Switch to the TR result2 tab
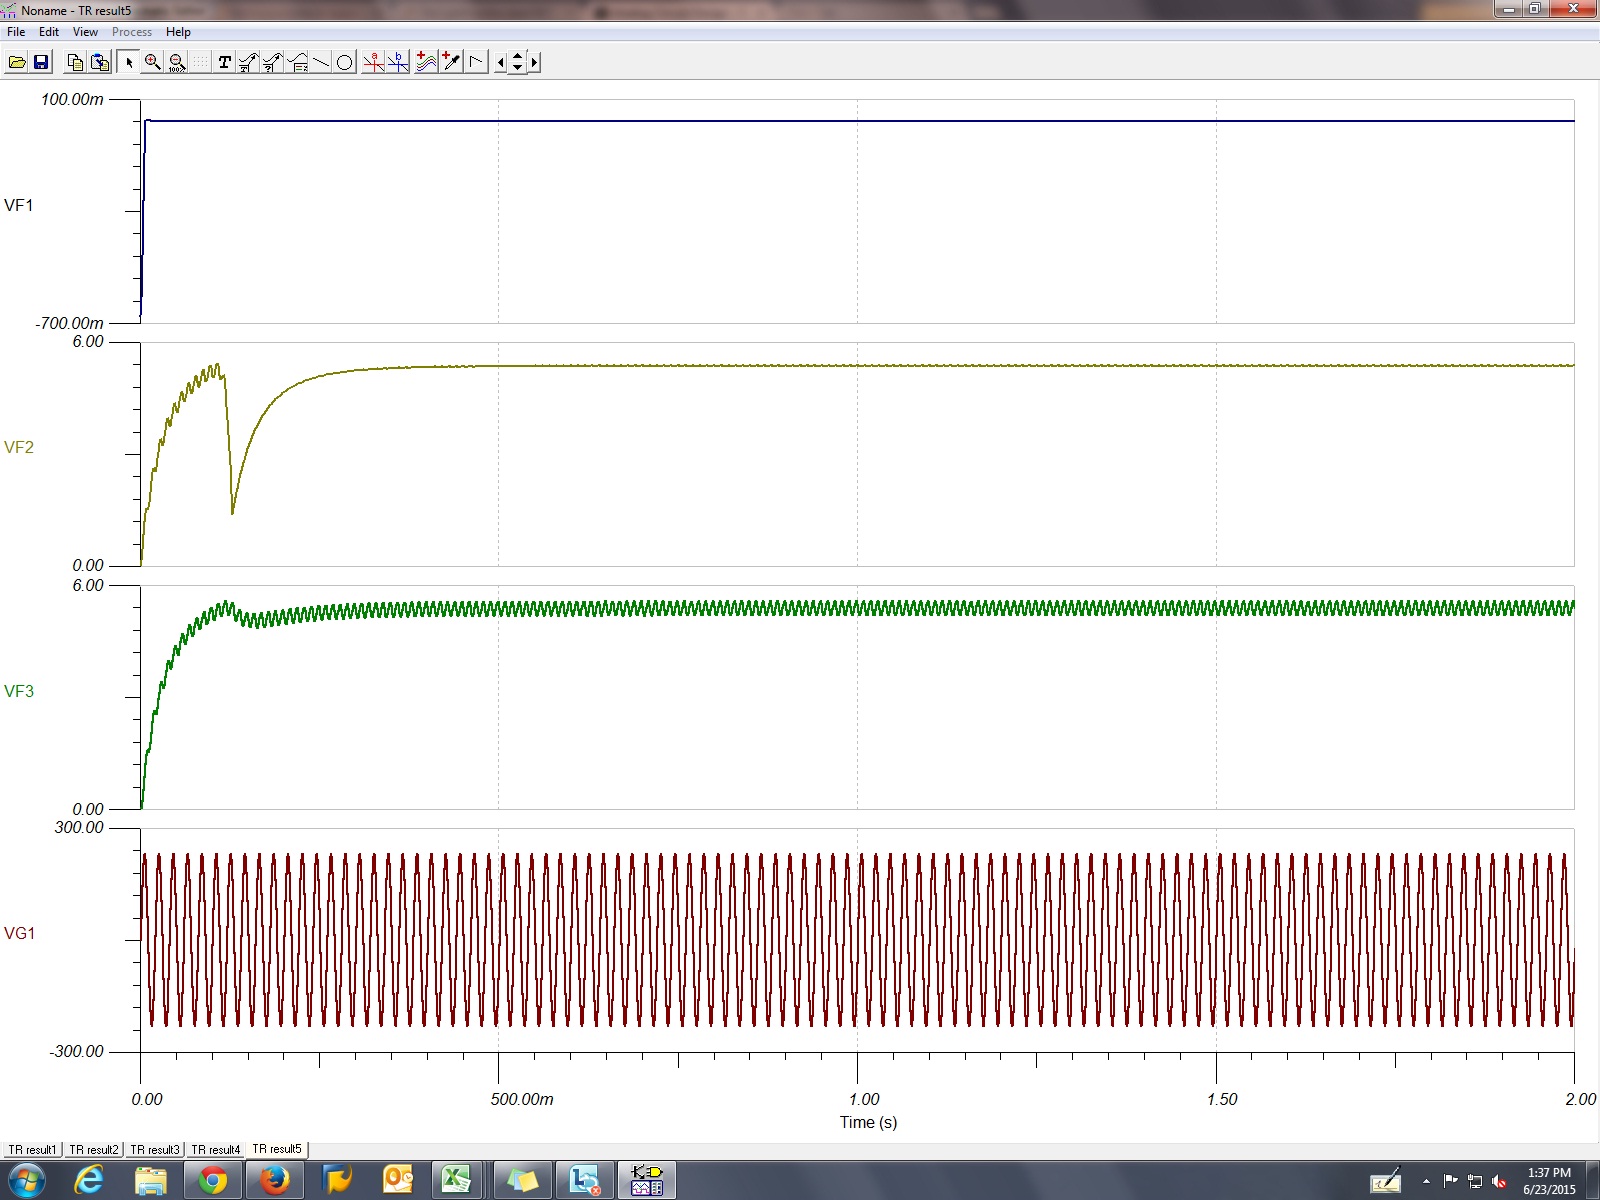Viewport: 1600px width, 1200px height. 94,1150
